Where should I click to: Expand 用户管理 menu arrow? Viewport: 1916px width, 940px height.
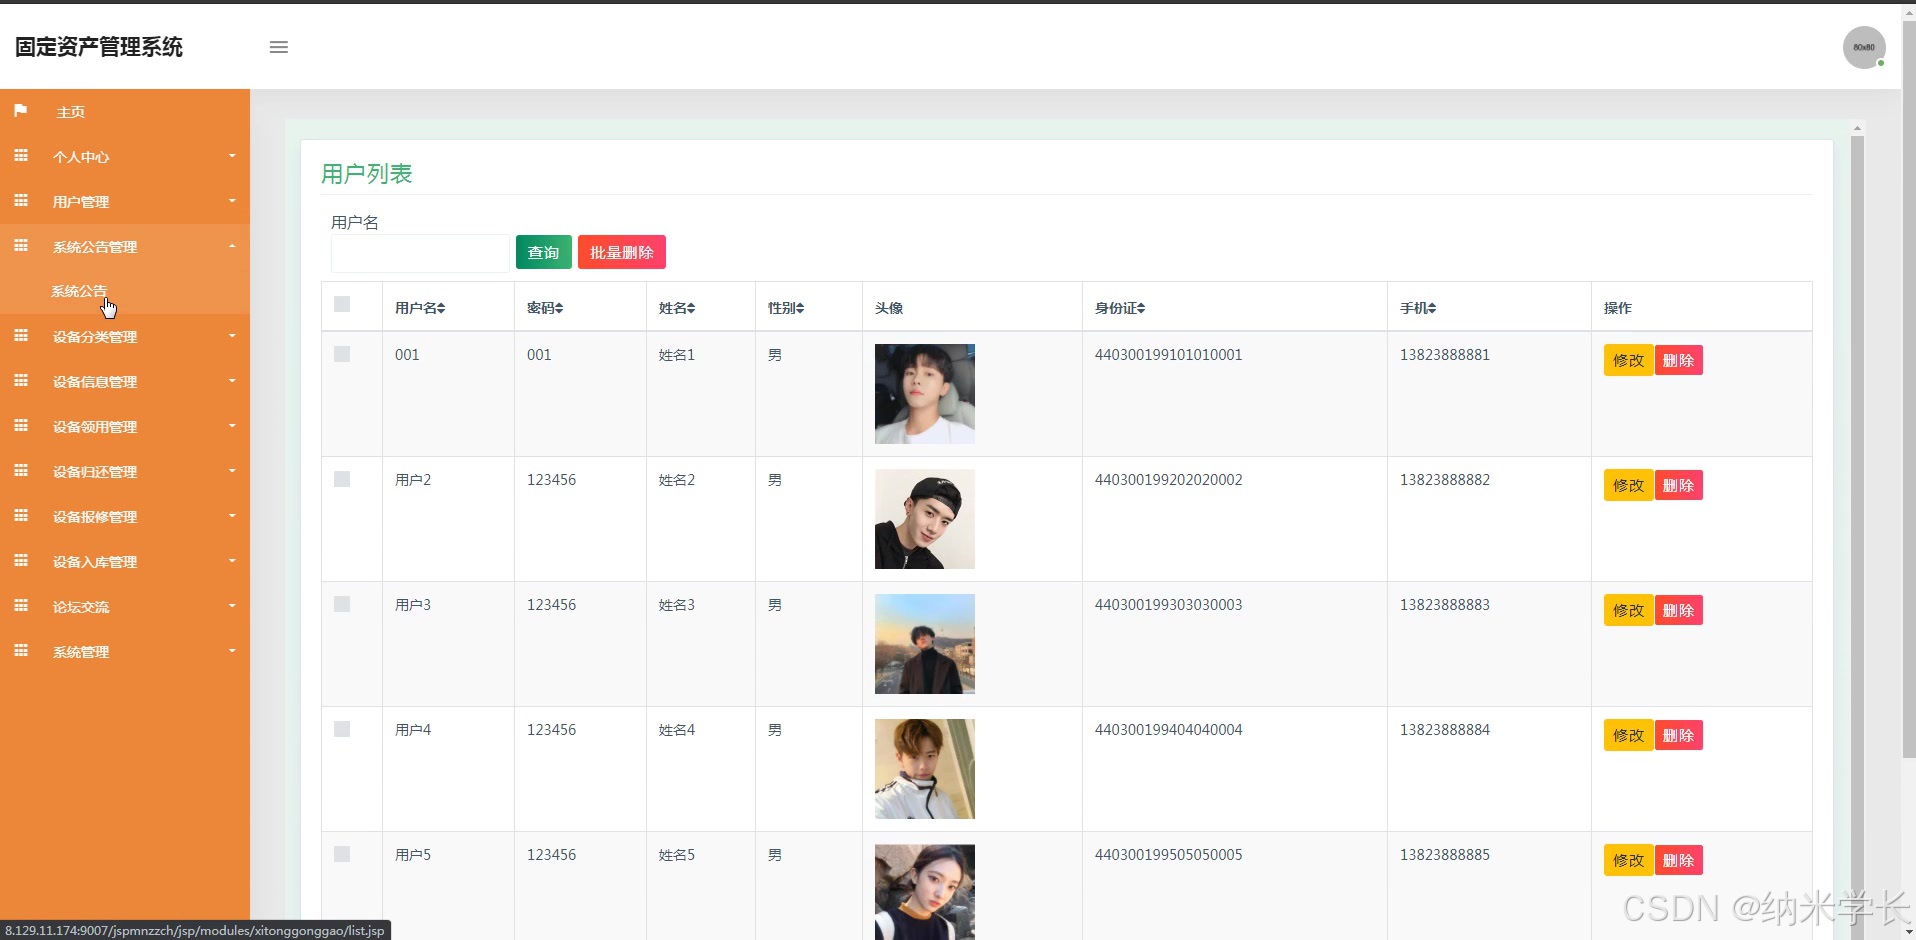[232, 200]
